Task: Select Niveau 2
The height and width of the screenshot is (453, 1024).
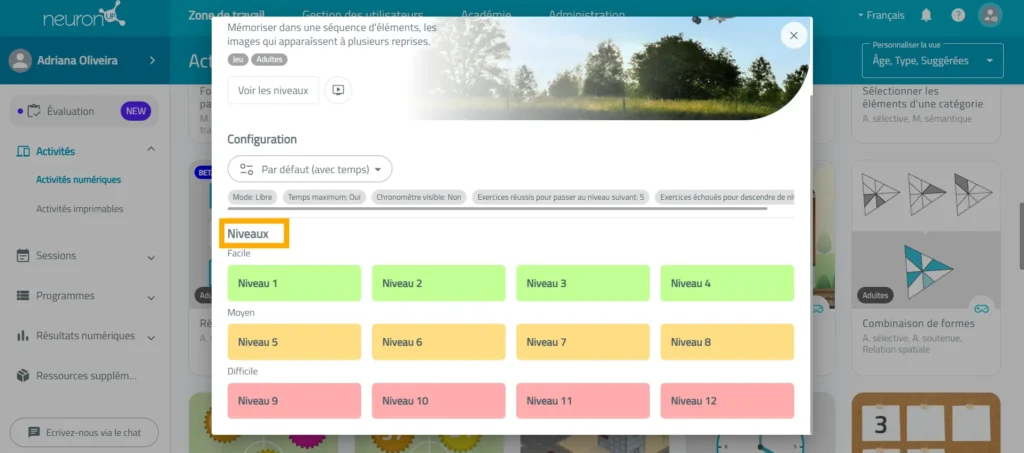Action: point(438,283)
